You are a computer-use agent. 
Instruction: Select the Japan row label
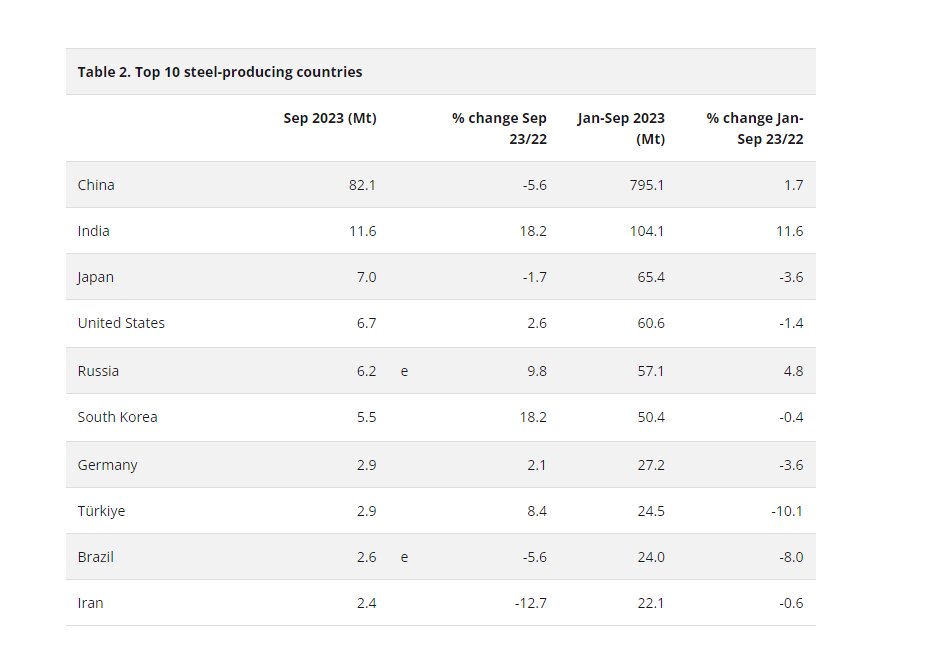[x=96, y=277]
